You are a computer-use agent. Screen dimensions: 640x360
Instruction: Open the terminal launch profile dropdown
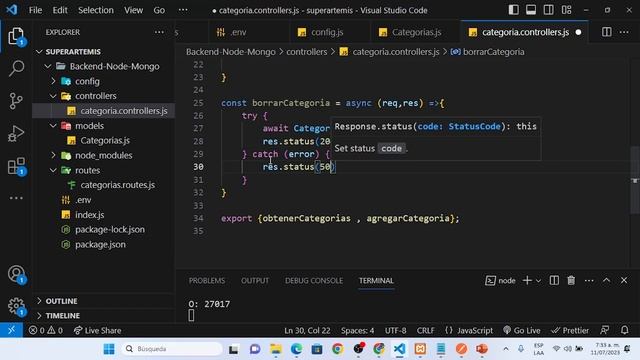538,281
